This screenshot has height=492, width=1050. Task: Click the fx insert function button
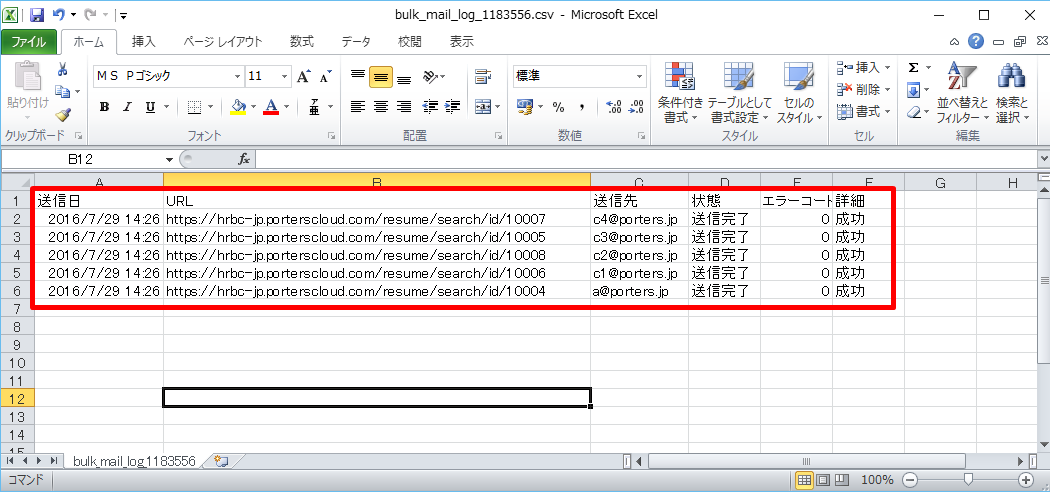[x=244, y=159]
